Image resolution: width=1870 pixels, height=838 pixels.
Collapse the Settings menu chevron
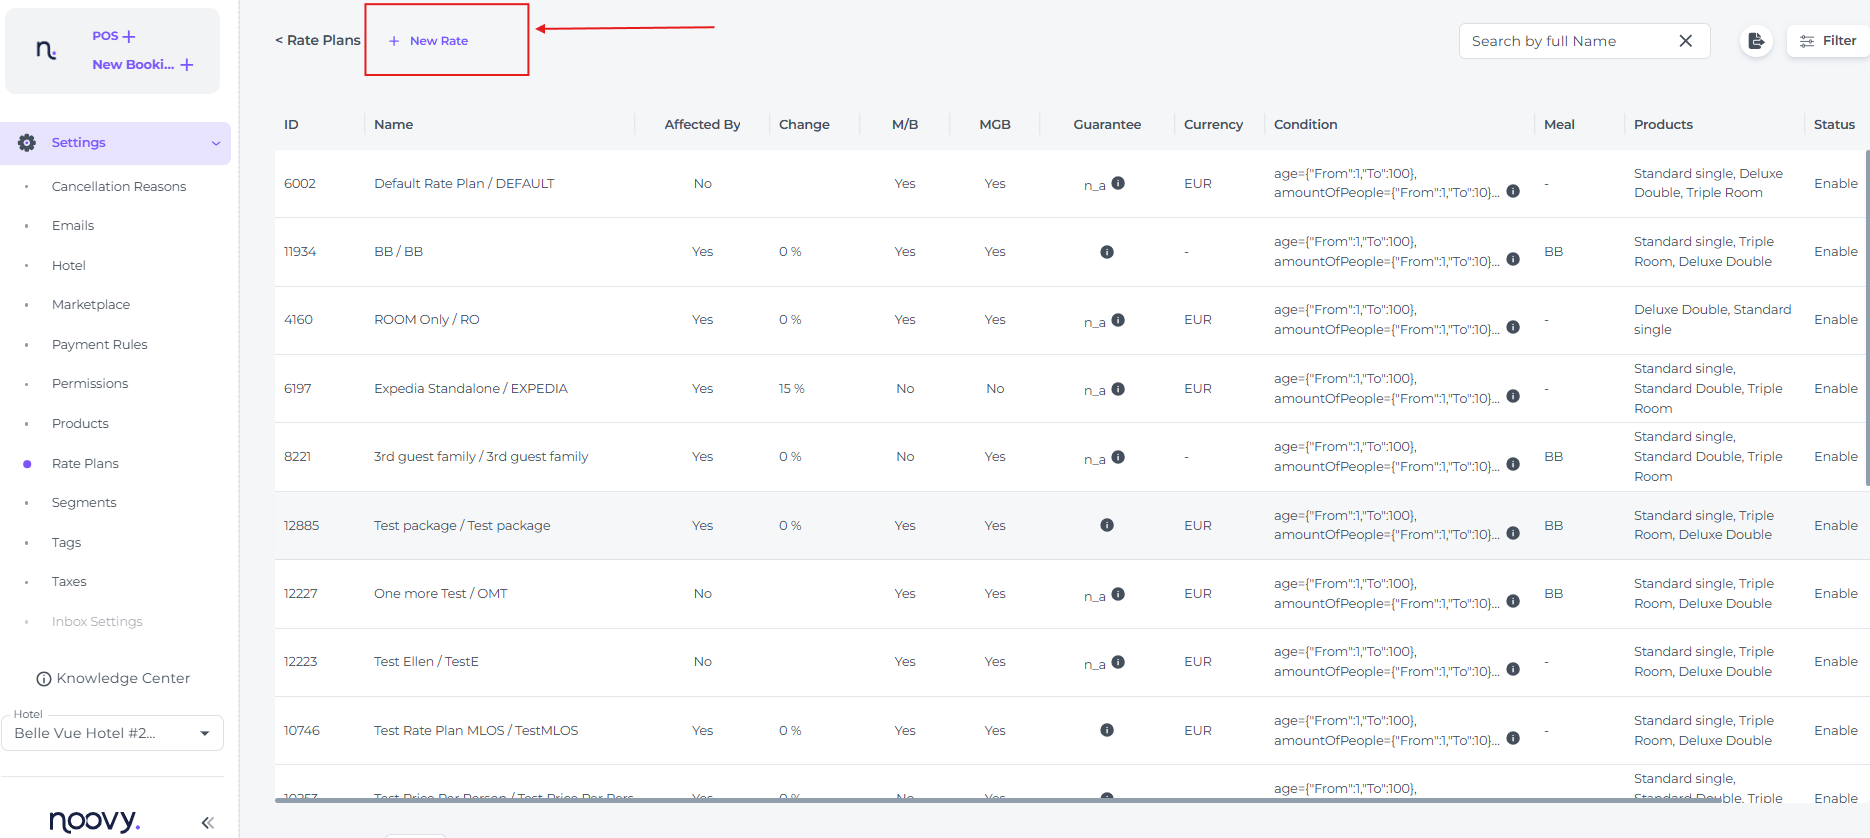tap(215, 143)
